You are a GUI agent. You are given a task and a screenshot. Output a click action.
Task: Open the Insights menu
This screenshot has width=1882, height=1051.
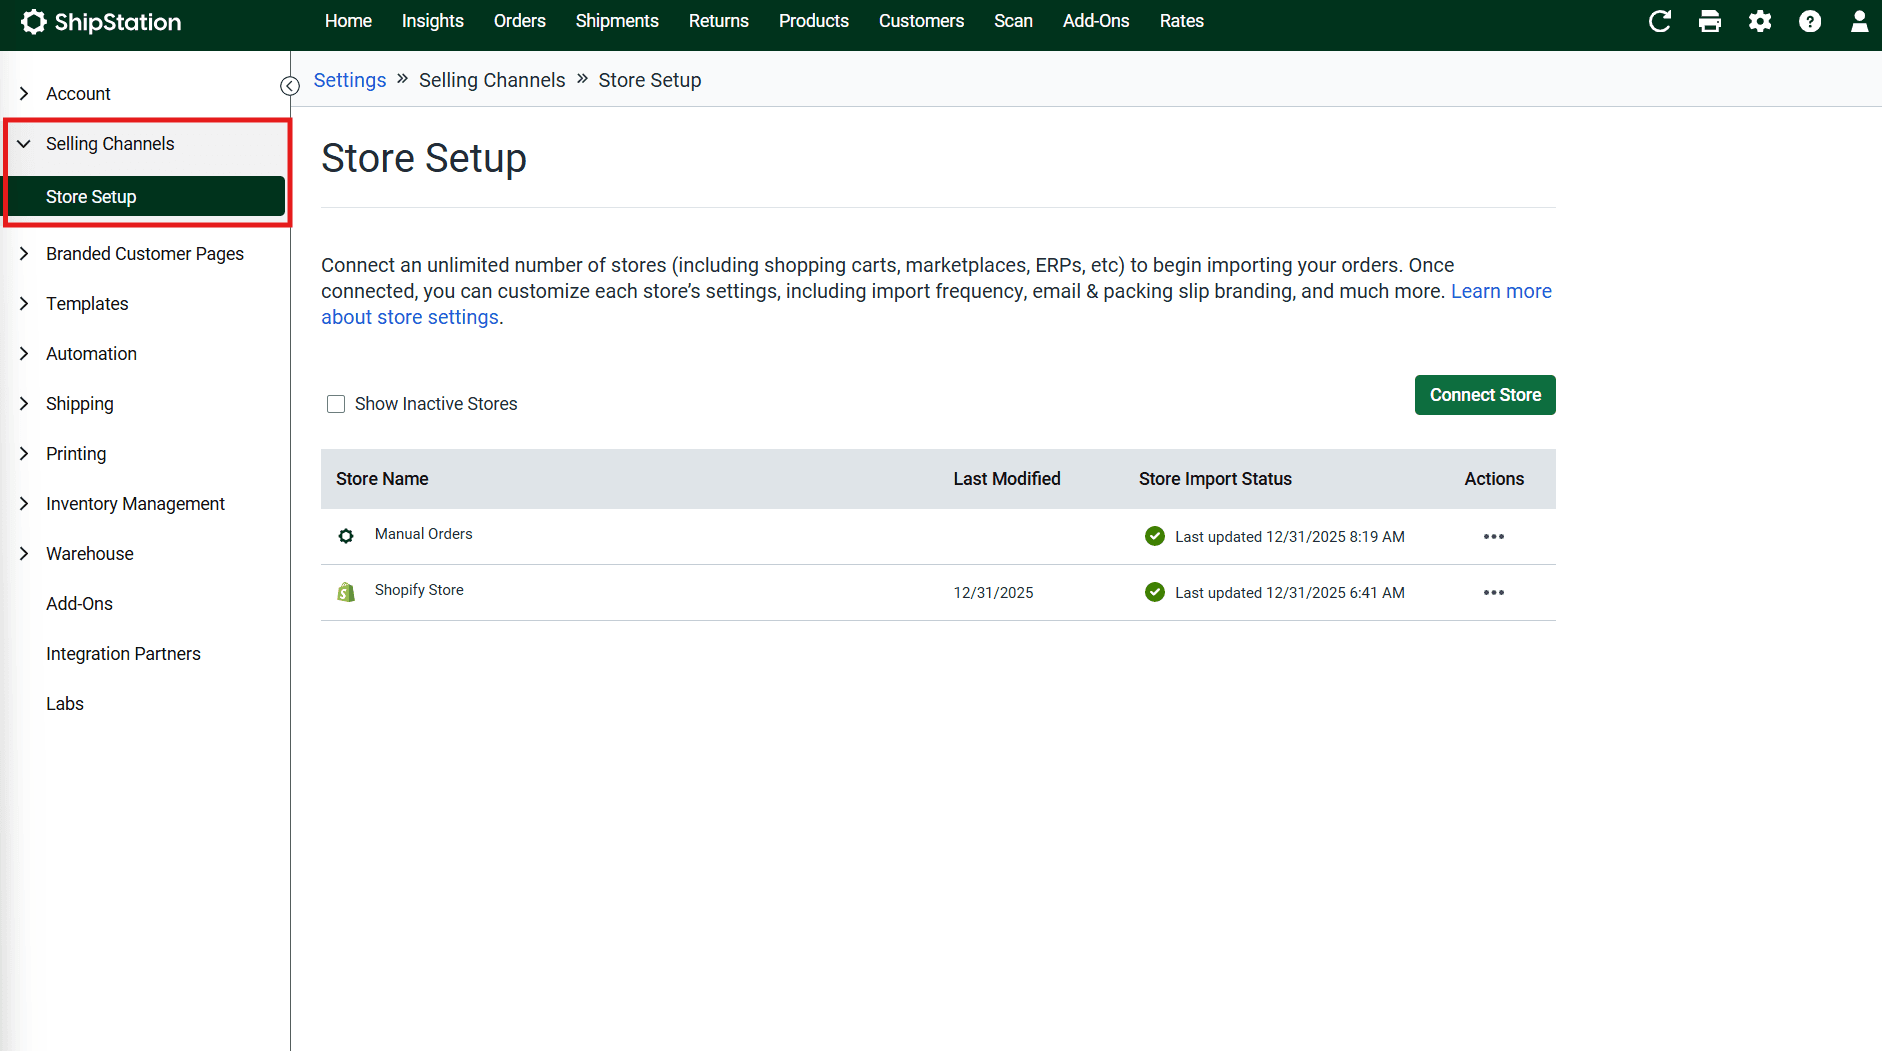(x=433, y=21)
